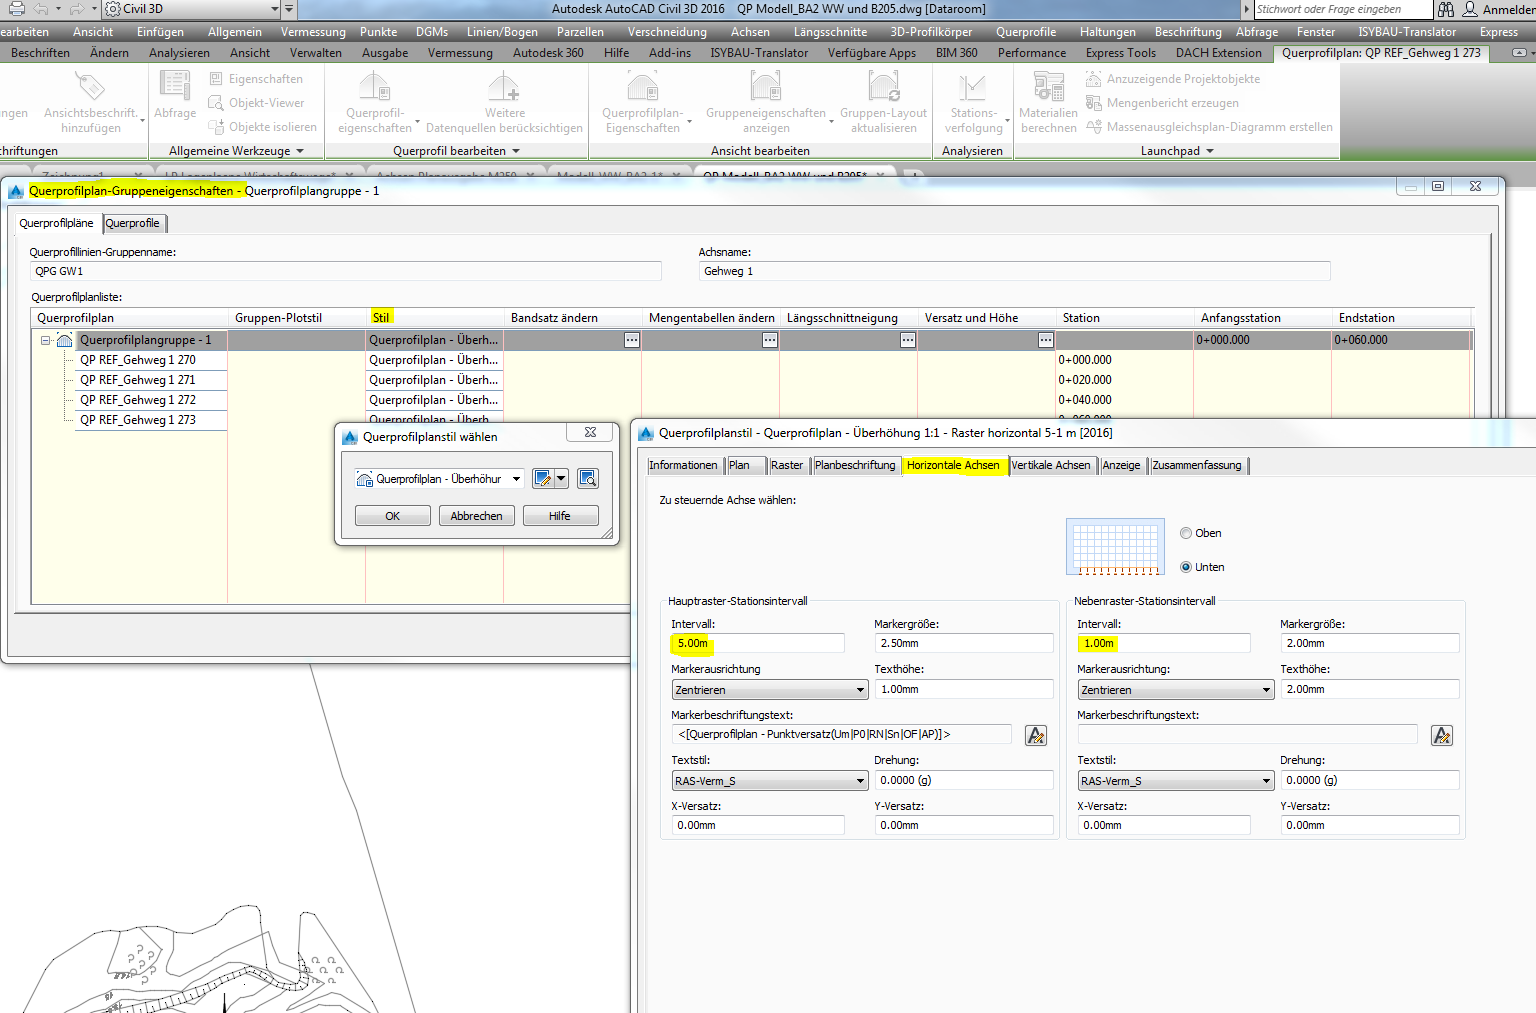Open Nebenraster Markerausrichtung Zentrieren dropdown
The image size is (1536, 1013).
(1176, 690)
